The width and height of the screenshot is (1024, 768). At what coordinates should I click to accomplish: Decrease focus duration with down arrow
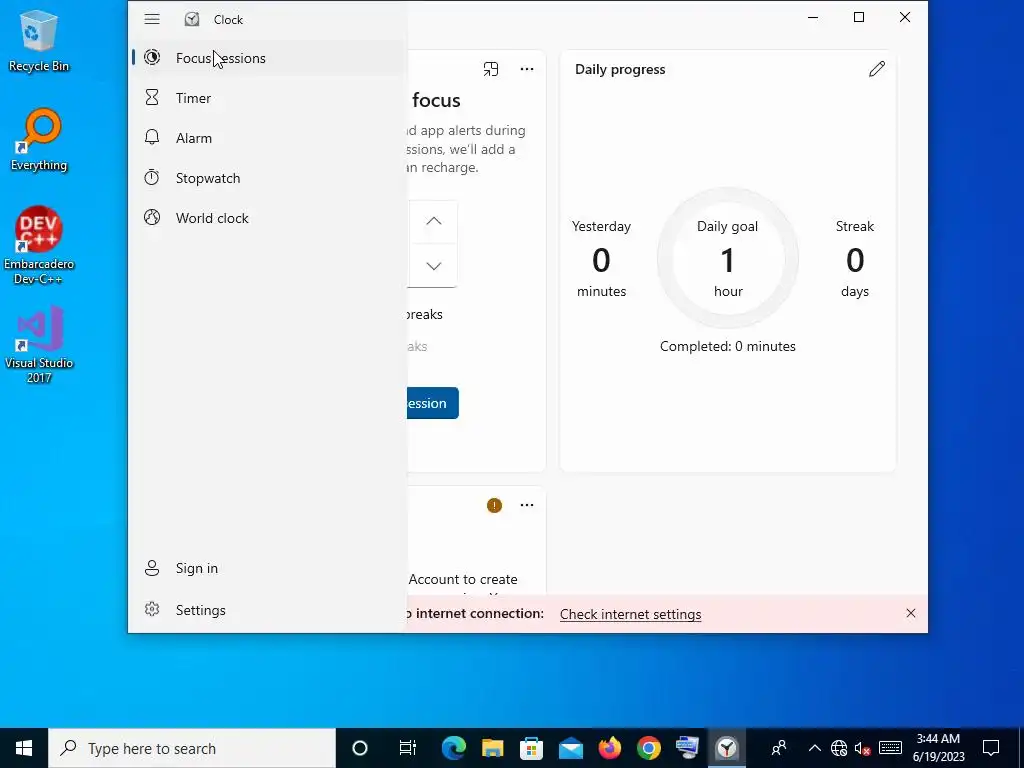click(x=434, y=266)
